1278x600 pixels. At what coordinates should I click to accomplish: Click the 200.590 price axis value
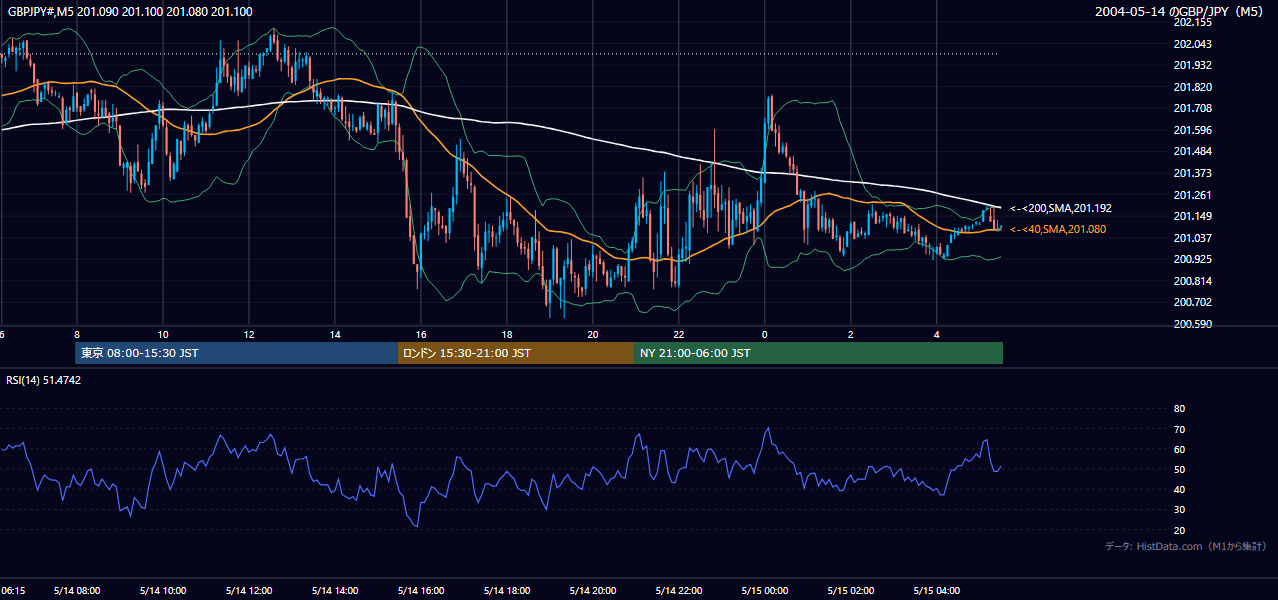[x=1192, y=324]
